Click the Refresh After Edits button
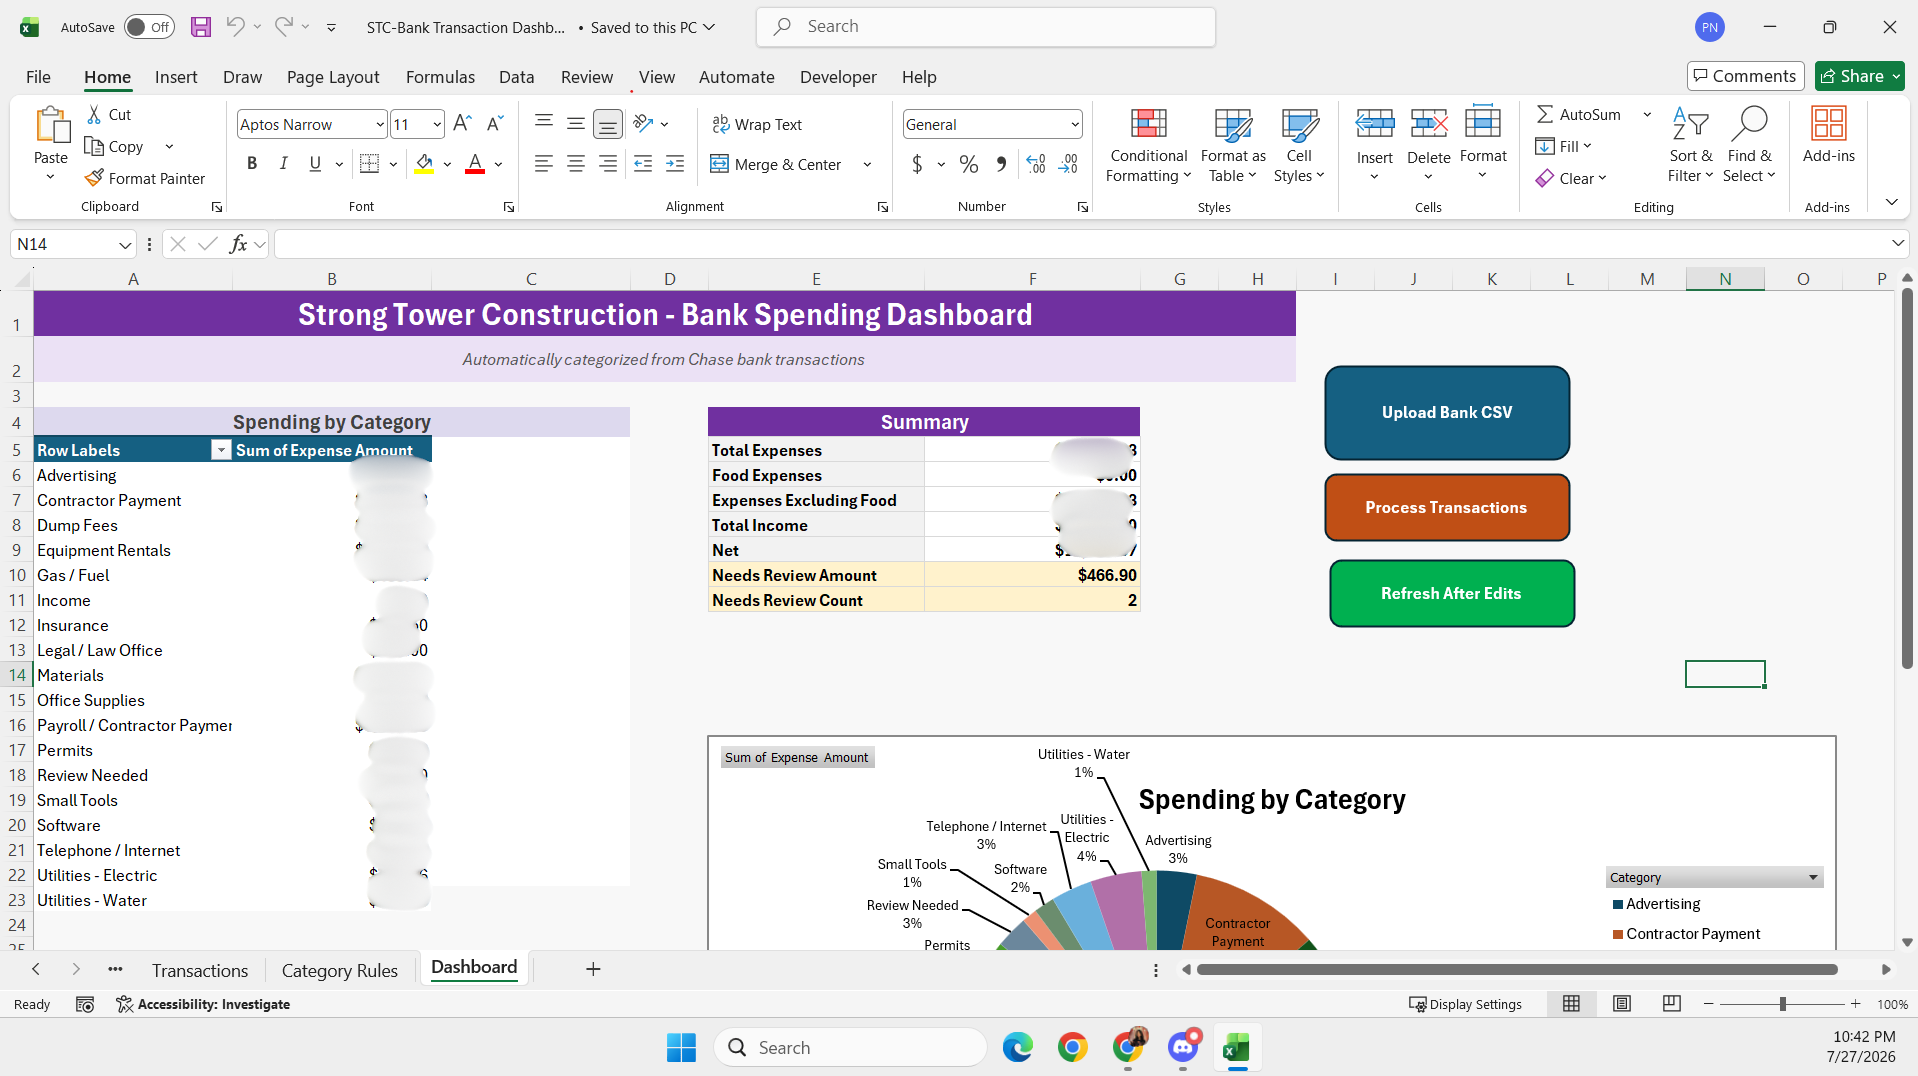Viewport: 1918px width, 1076px height. (1452, 593)
